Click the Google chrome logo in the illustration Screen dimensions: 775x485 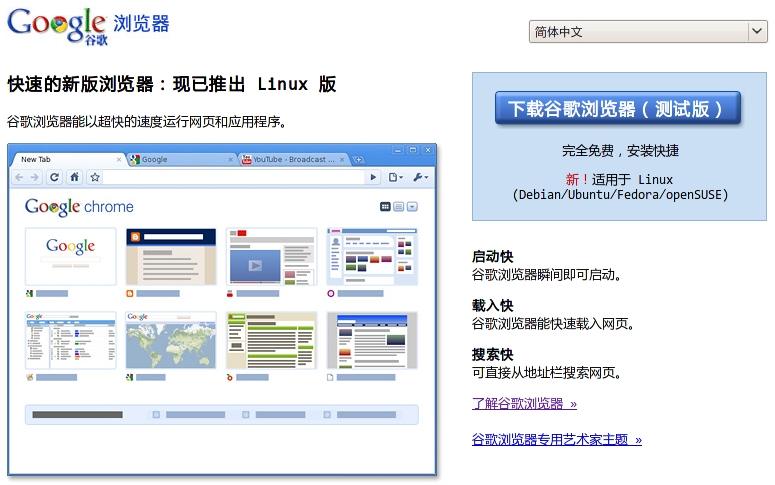coord(79,207)
